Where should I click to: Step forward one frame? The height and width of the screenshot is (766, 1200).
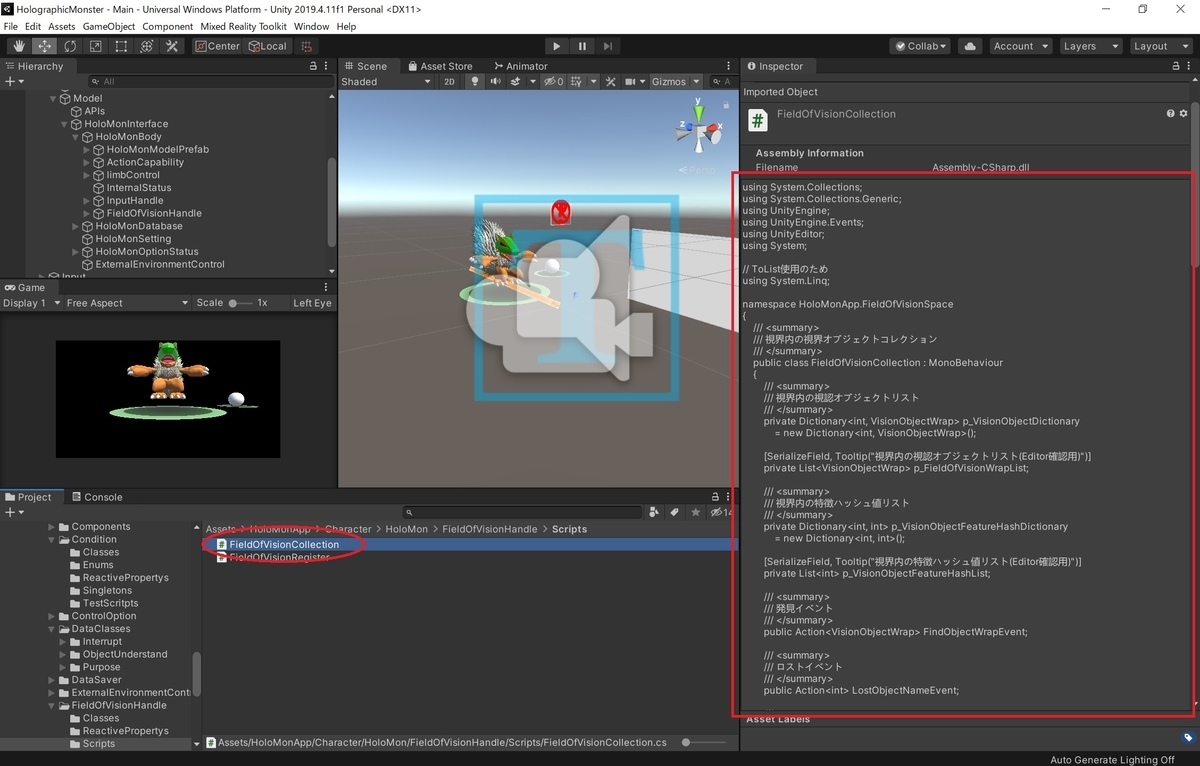point(608,46)
